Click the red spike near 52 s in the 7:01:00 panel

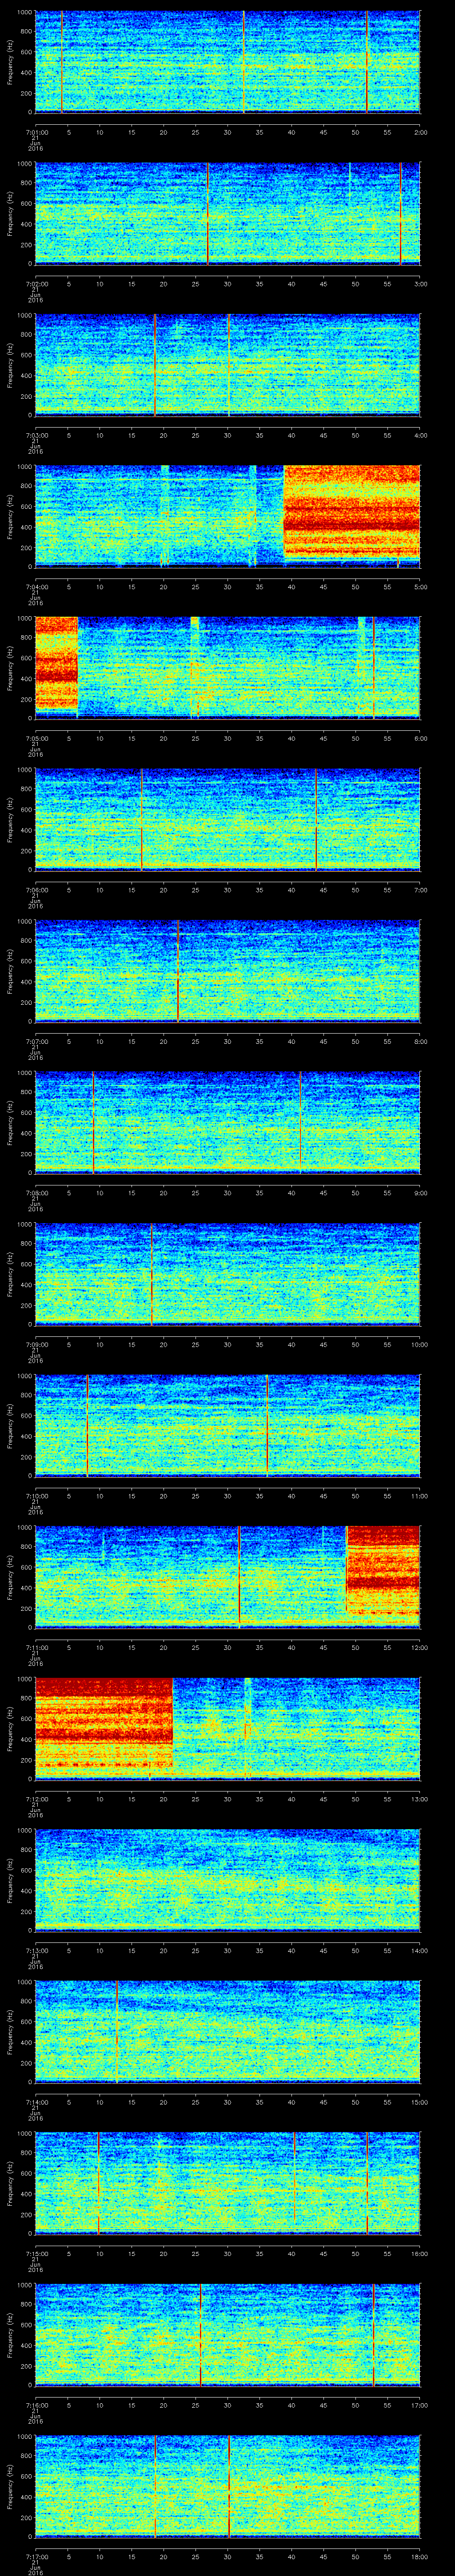pyautogui.click(x=367, y=62)
